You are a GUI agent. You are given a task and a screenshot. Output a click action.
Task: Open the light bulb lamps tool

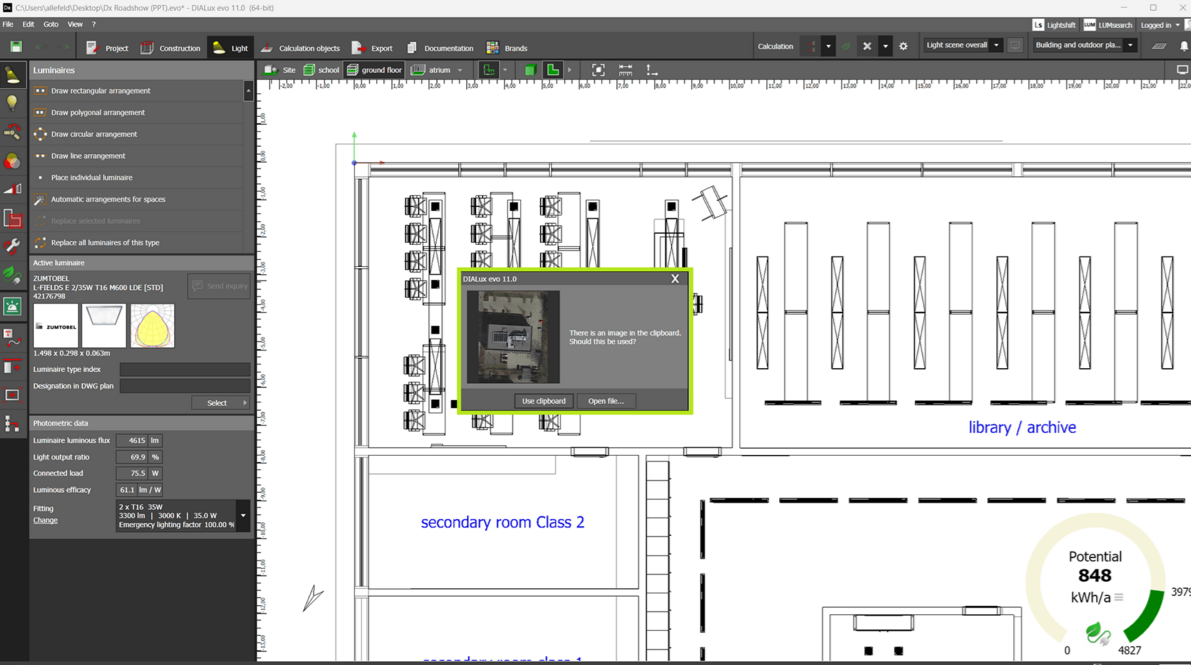13,103
